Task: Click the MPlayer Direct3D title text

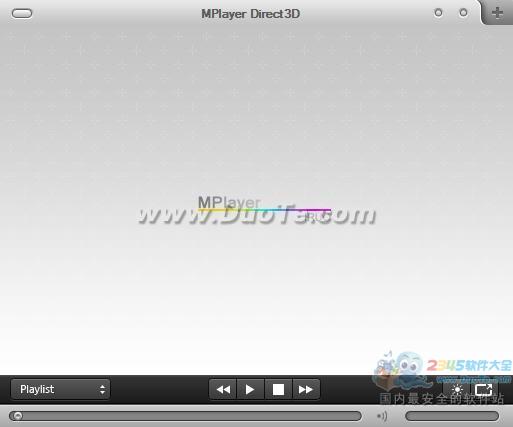Action: tap(251, 14)
